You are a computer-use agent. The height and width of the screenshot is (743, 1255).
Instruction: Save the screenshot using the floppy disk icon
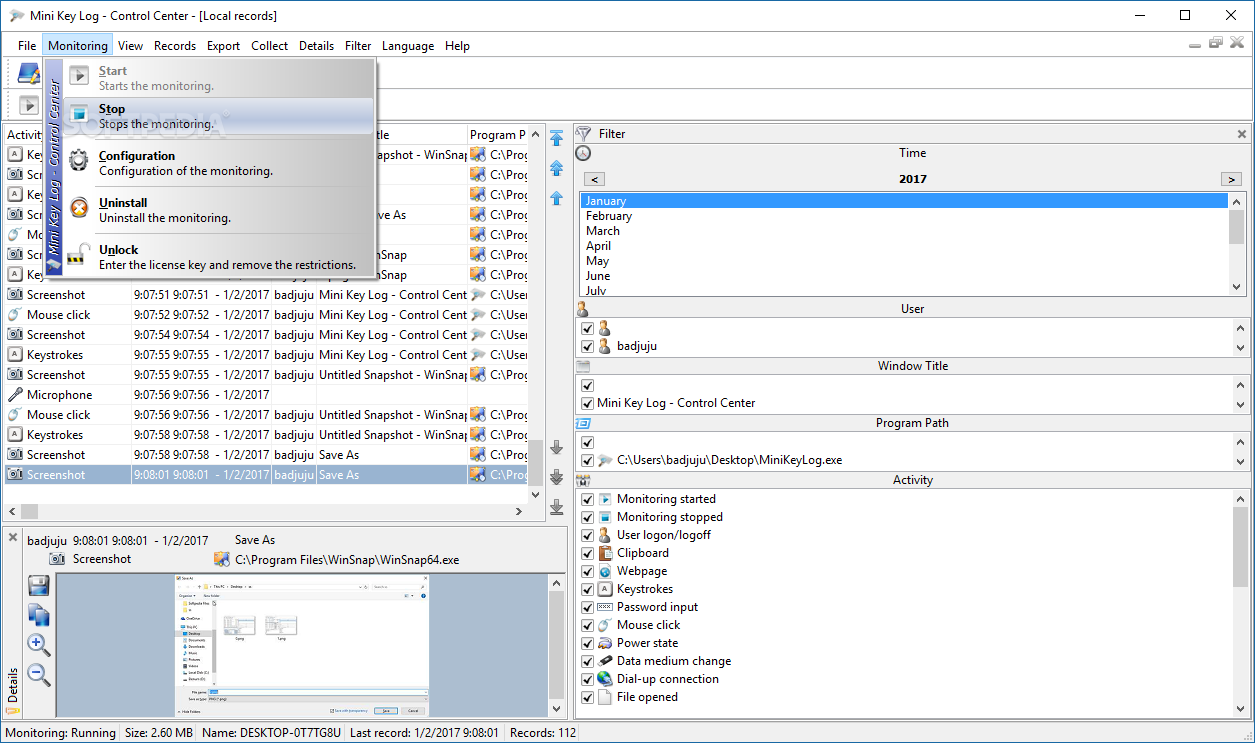[39, 586]
